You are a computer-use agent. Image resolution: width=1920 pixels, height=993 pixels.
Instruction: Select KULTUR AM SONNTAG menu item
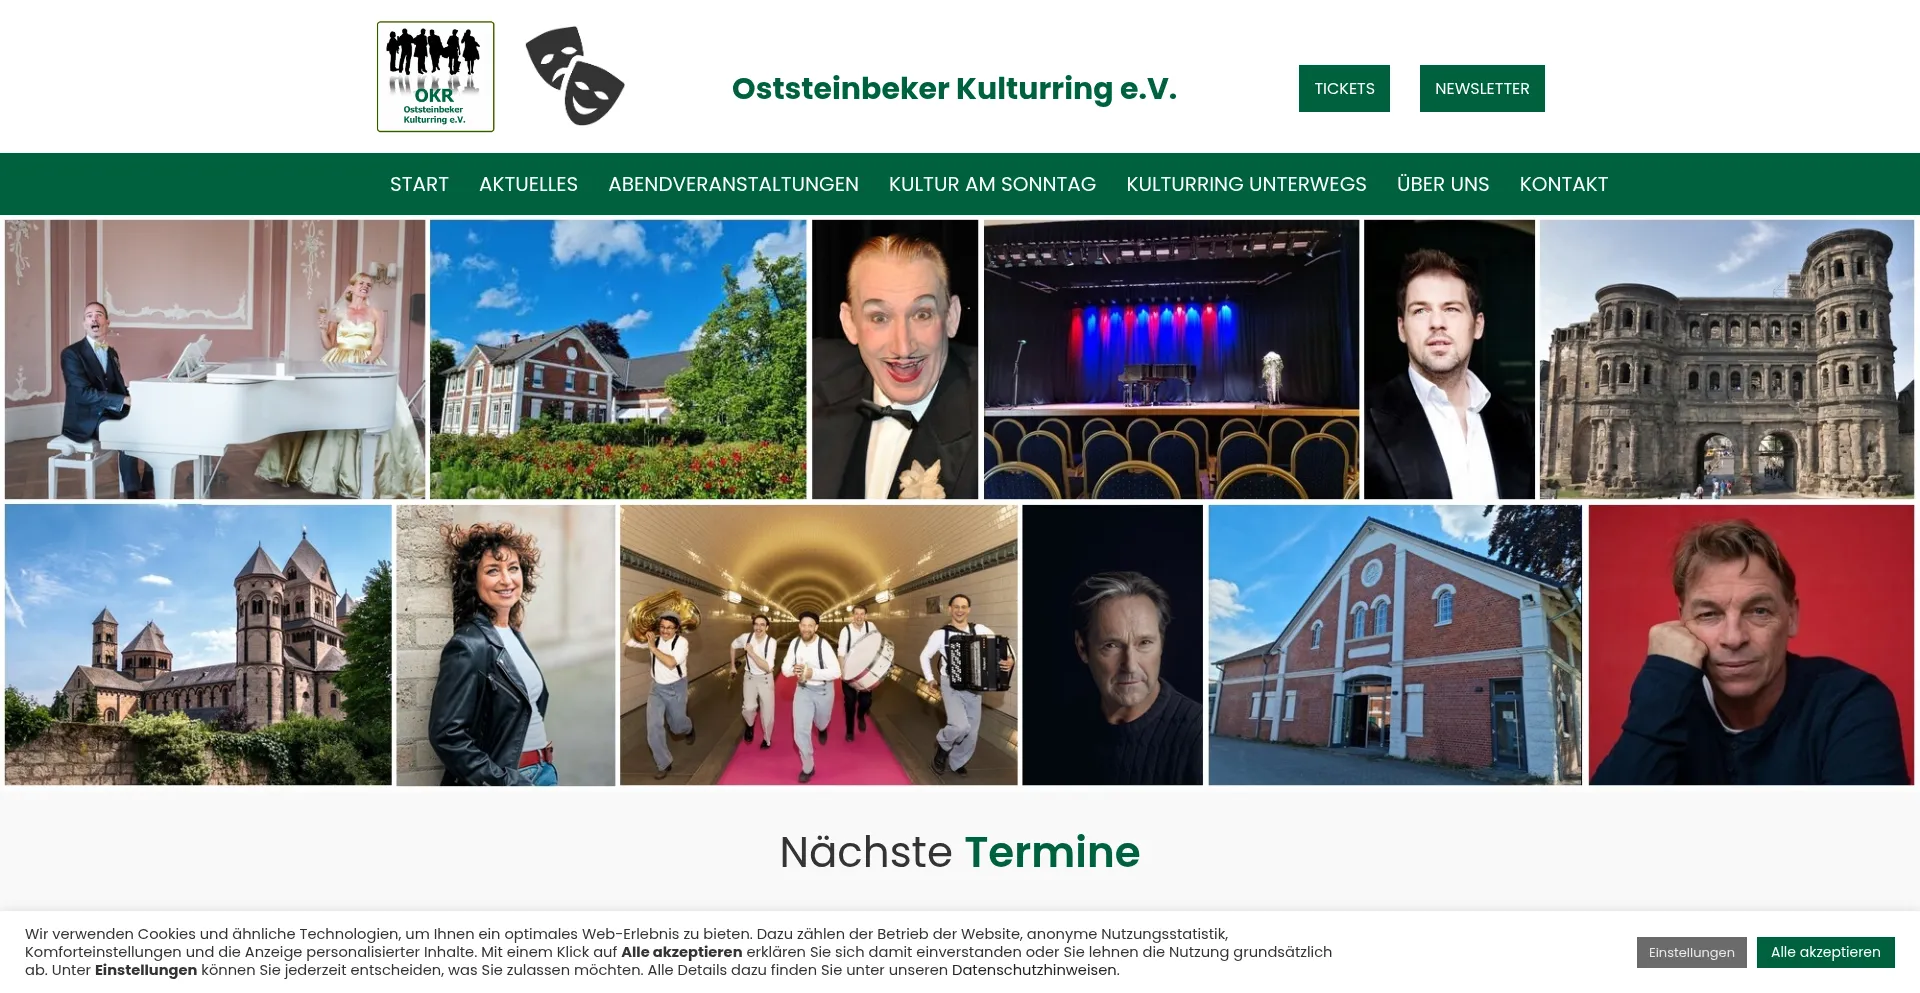point(992,184)
